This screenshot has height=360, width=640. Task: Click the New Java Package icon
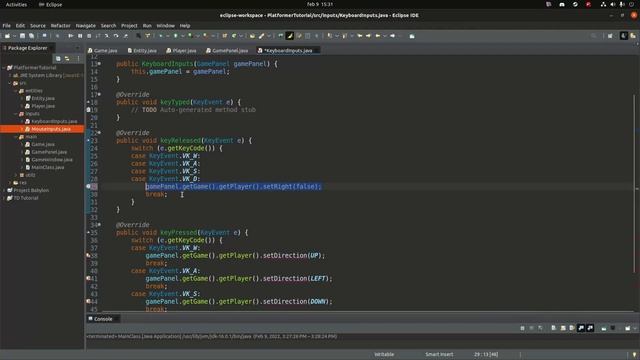(224, 36)
